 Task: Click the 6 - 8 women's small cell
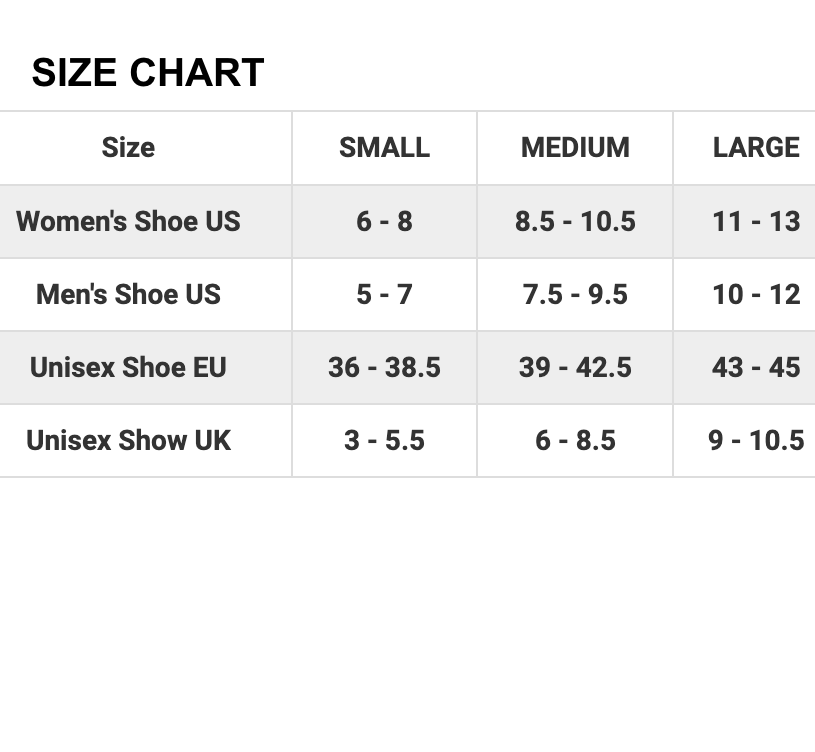click(385, 221)
